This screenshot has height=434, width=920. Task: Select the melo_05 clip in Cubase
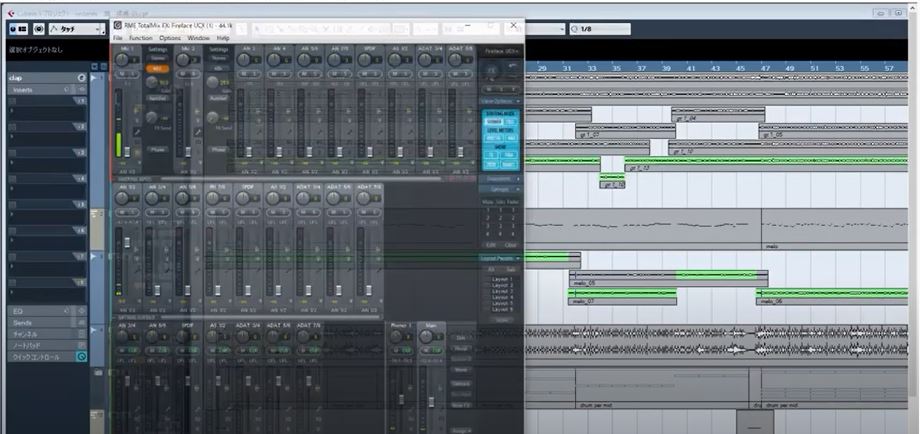point(668,279)
